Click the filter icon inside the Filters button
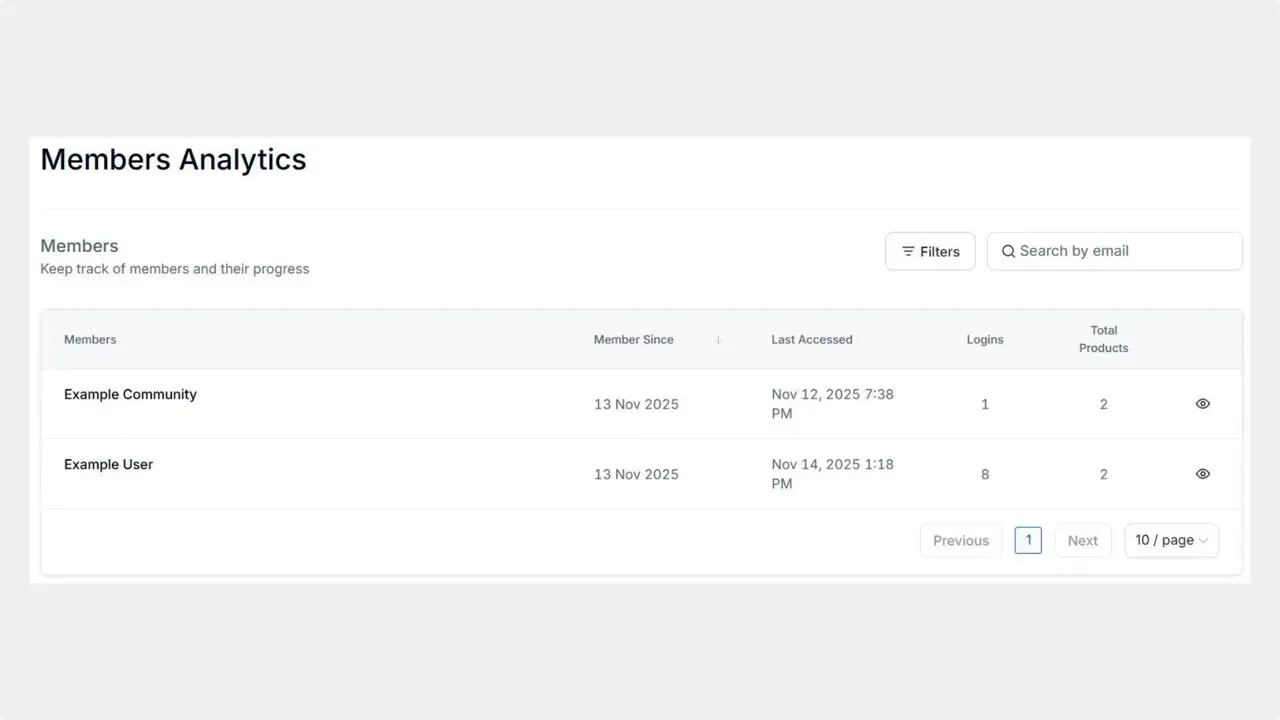This screenshot has width=1280, height=720. (x=908, y=251)
